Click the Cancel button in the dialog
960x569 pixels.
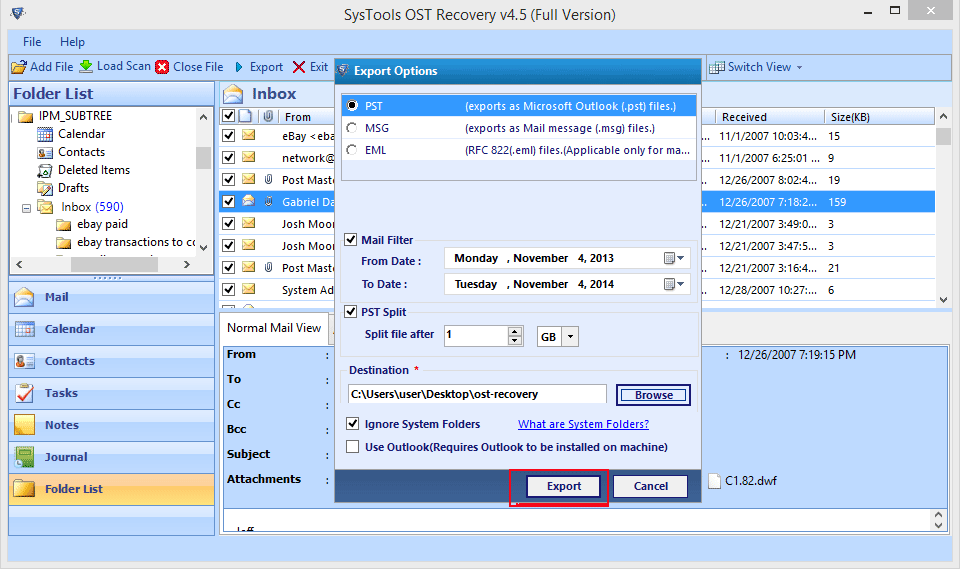coord(650,486)
